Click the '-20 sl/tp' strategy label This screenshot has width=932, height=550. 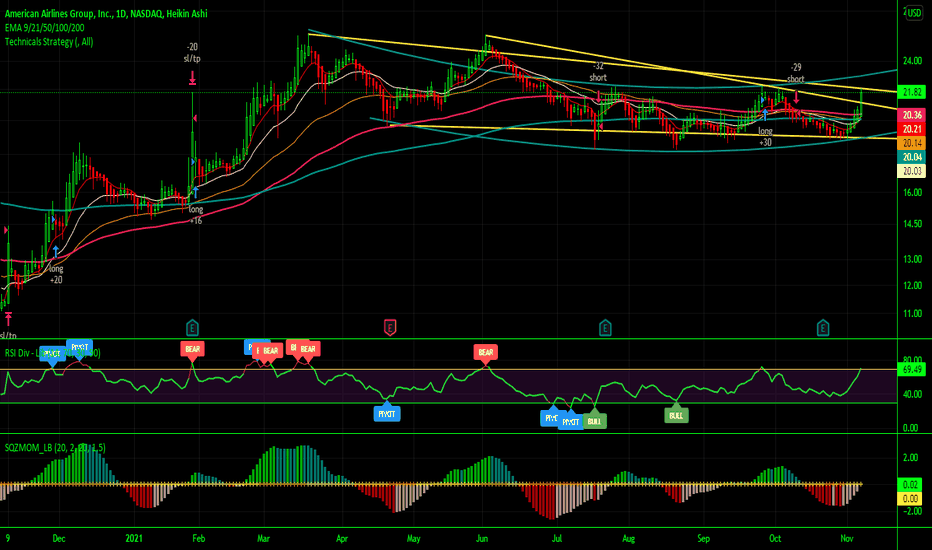tap(192, 53)
